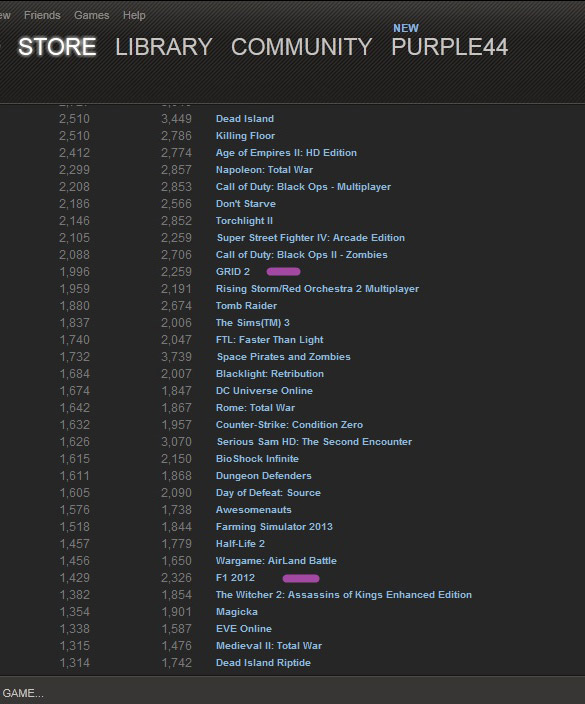
Task: Open Serious Sam HD: The Second Encounter
Action: tap(314, 442)
